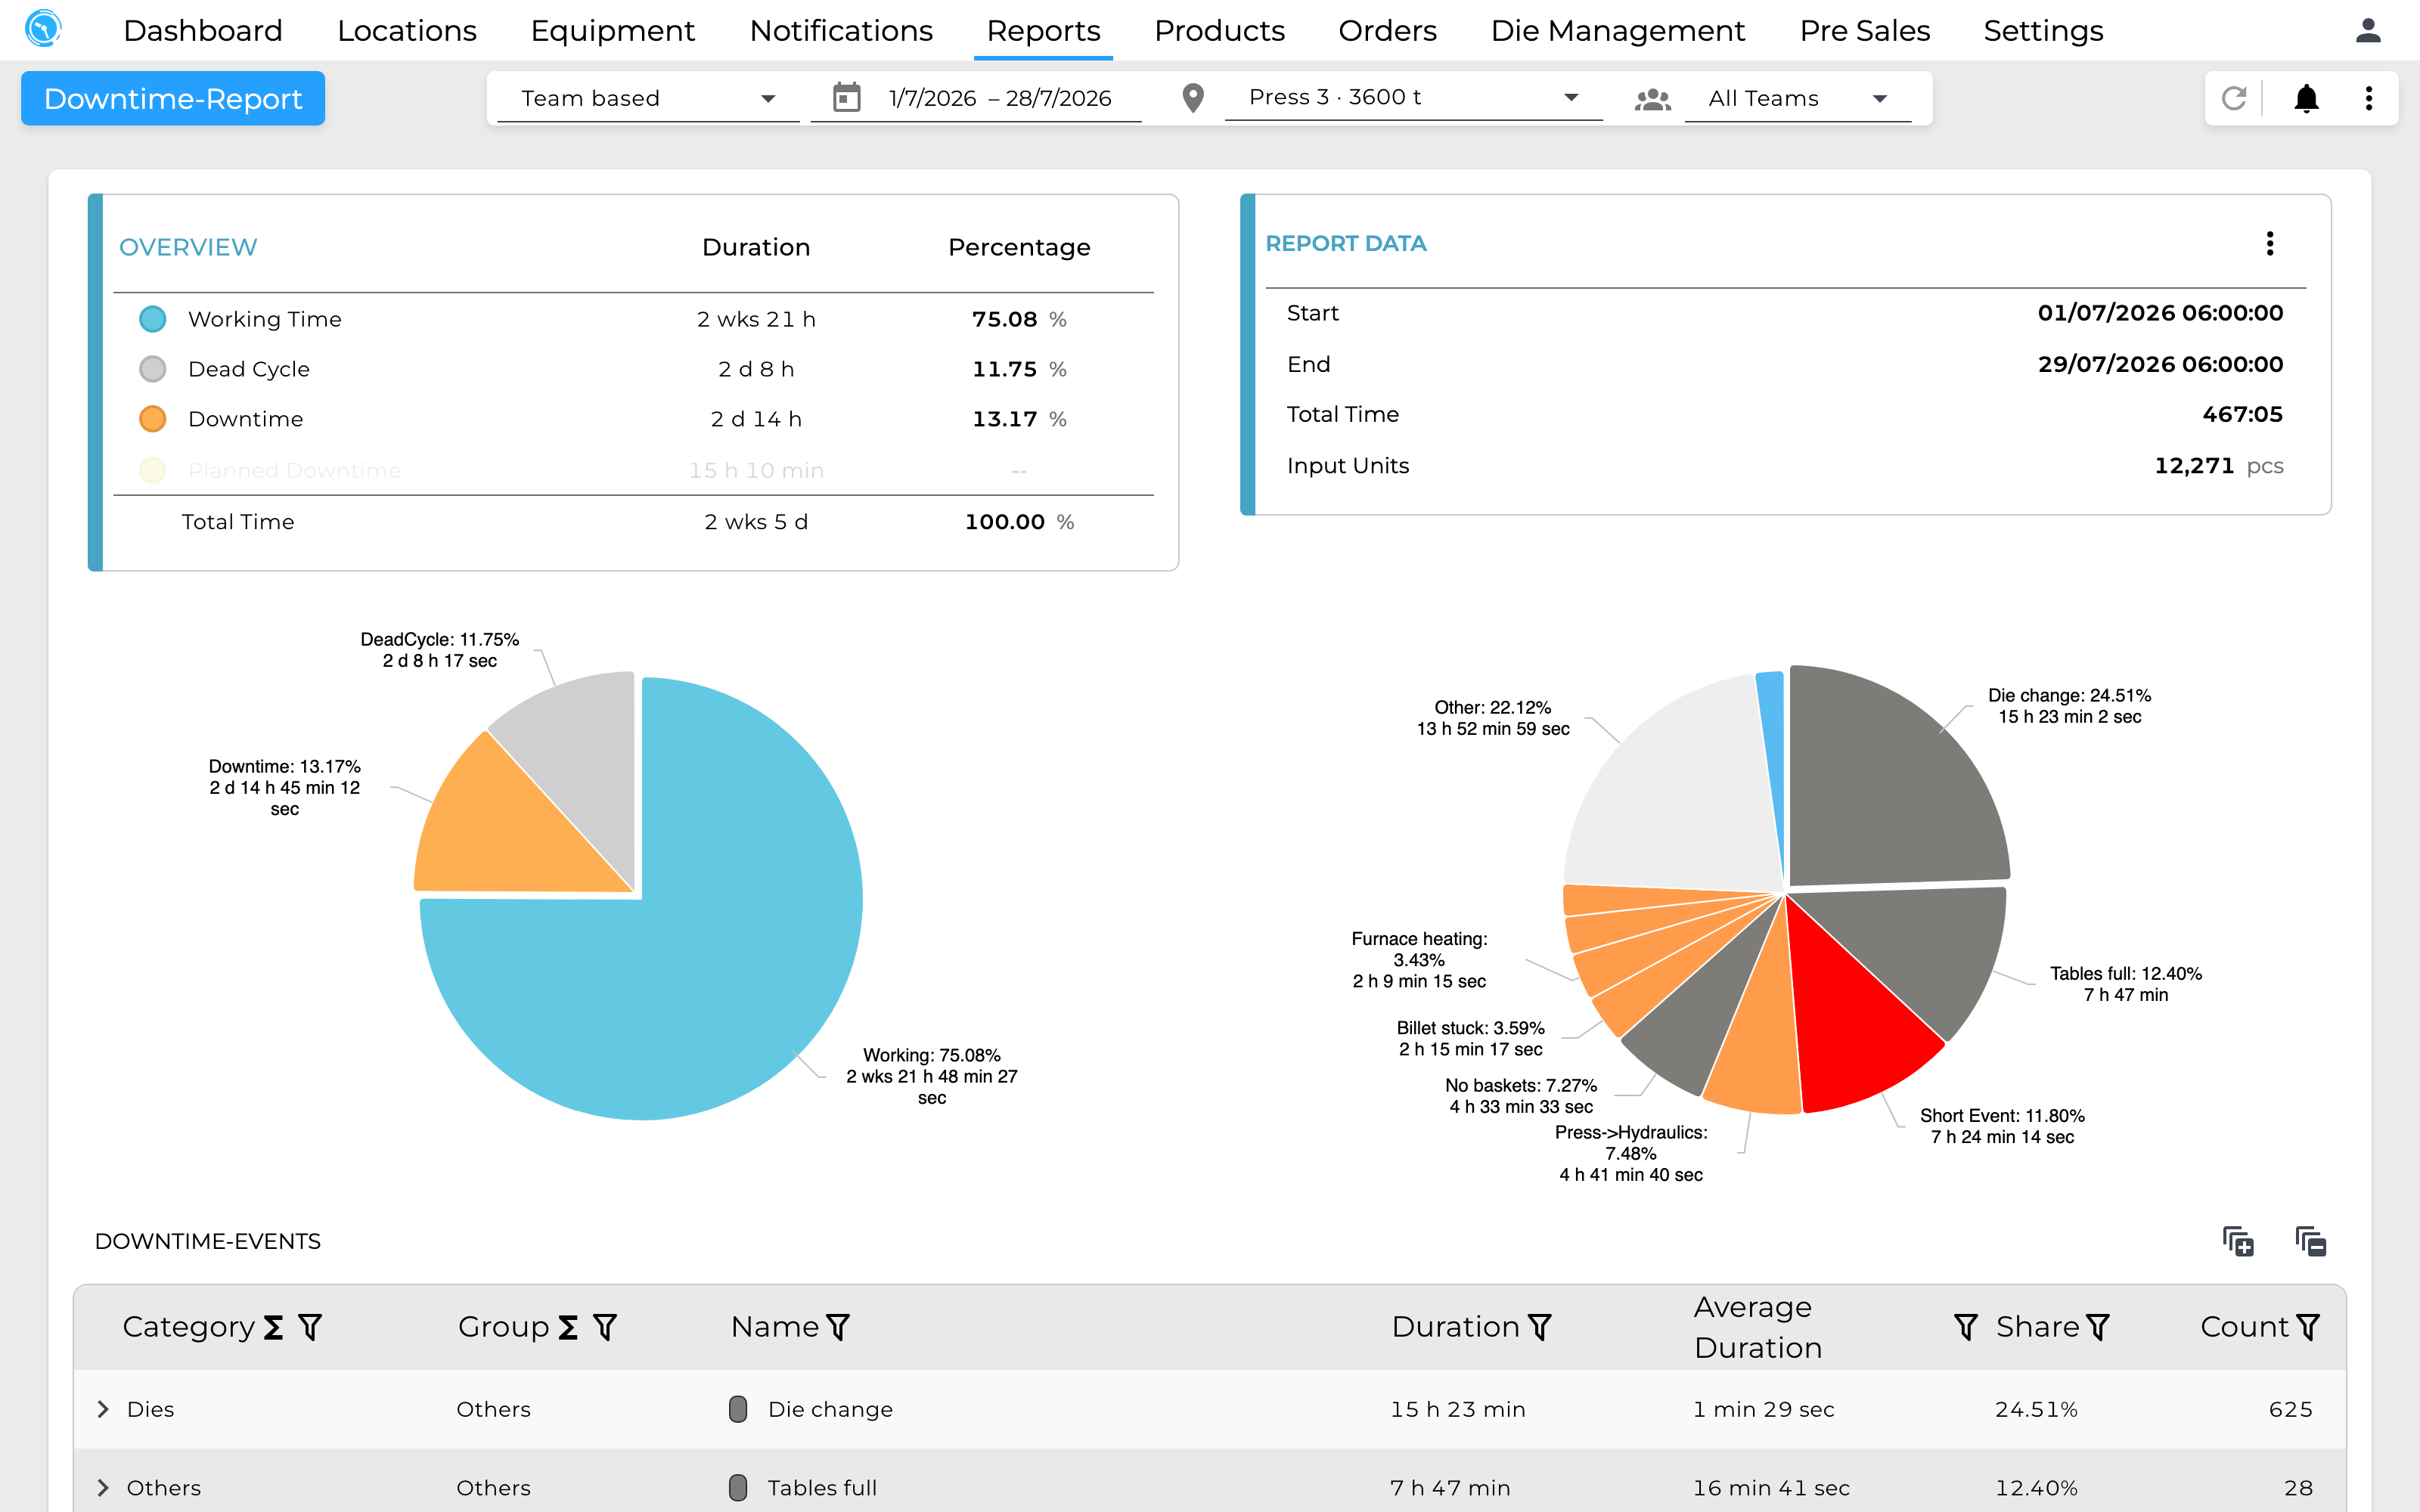Switch to the Settings menu
The image size is (2420, 1512).
click(x=2043, y=31)
